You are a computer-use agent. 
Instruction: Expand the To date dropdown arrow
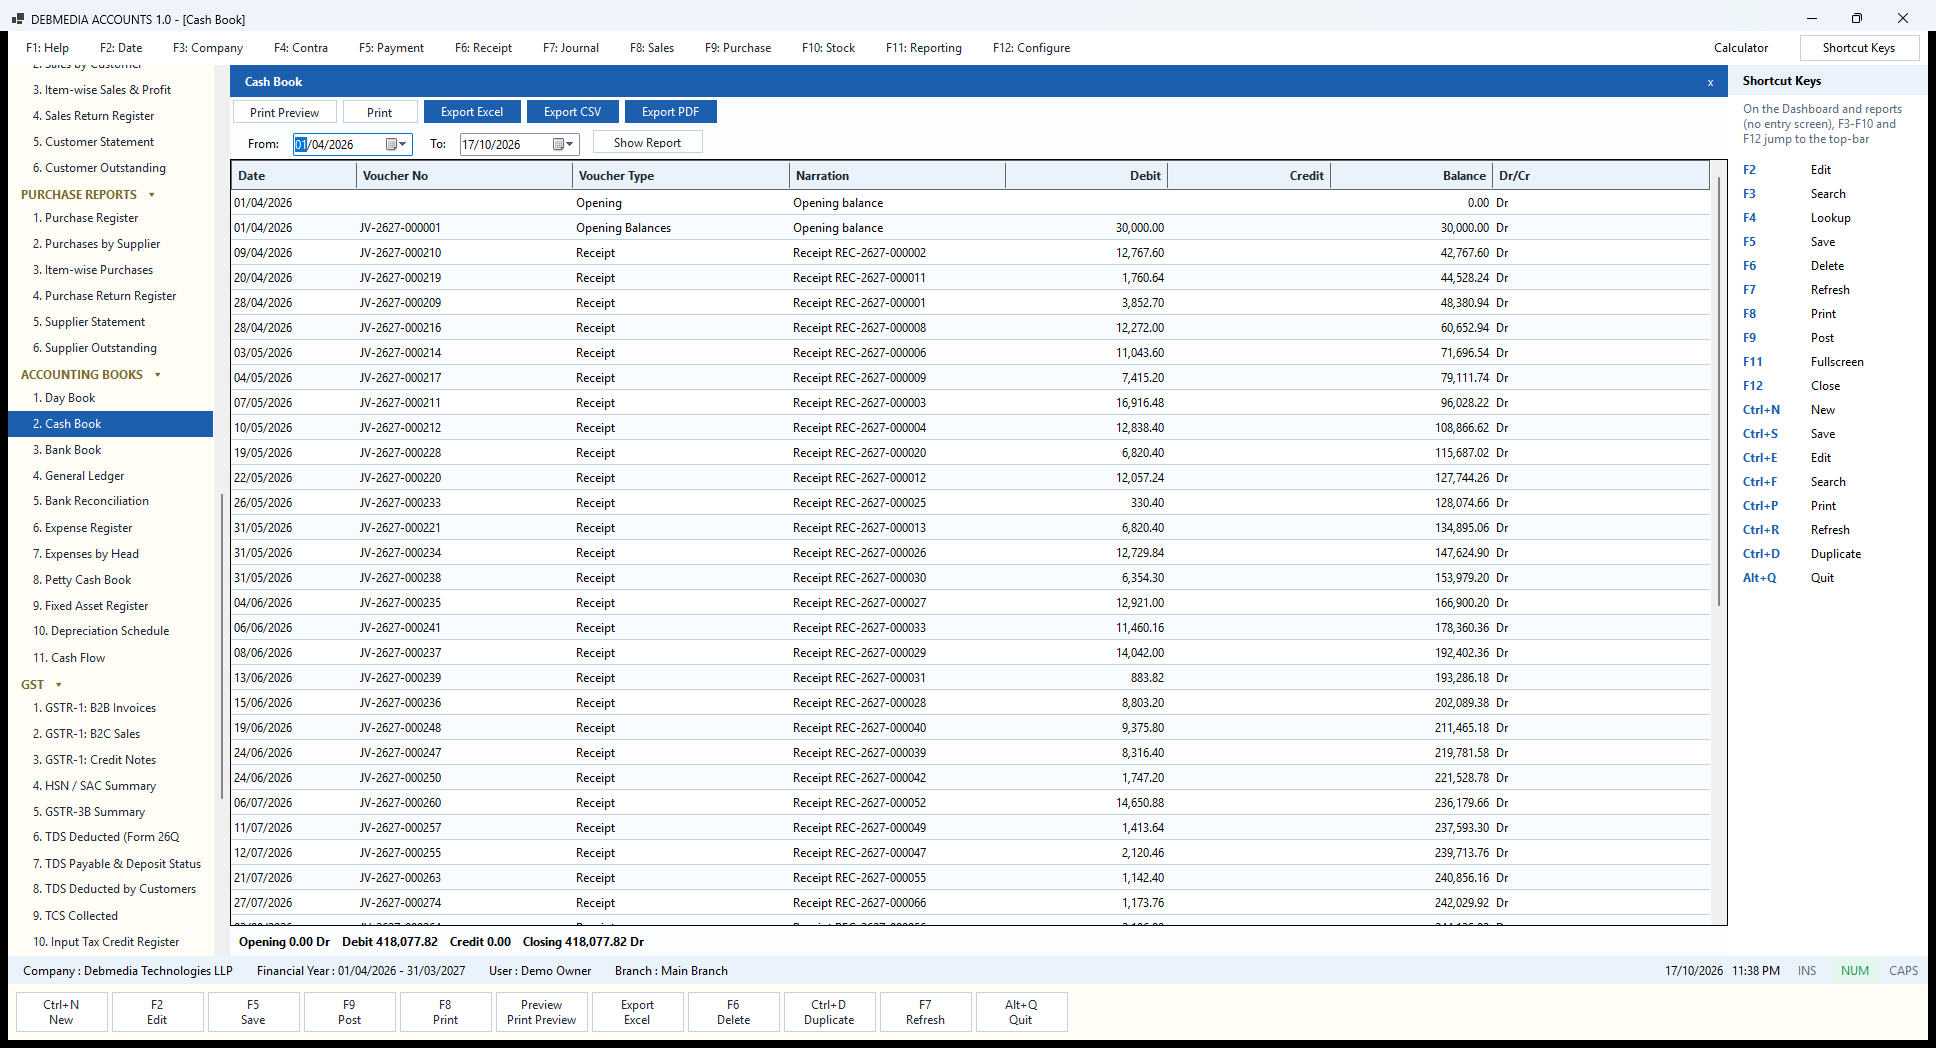[x=570, y=144]
